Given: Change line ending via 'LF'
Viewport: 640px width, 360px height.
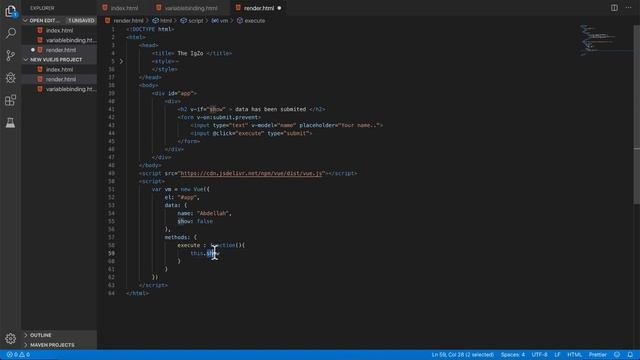Looking at the screenshot, I should [557, 355].
